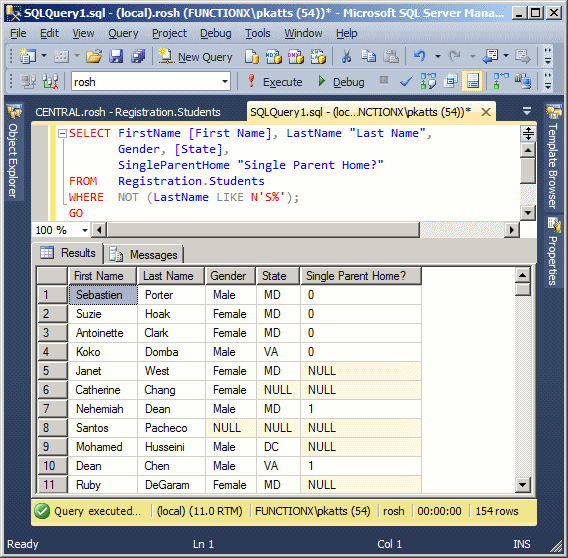Click the Parse checkmark icon

[x=406, y=82]
